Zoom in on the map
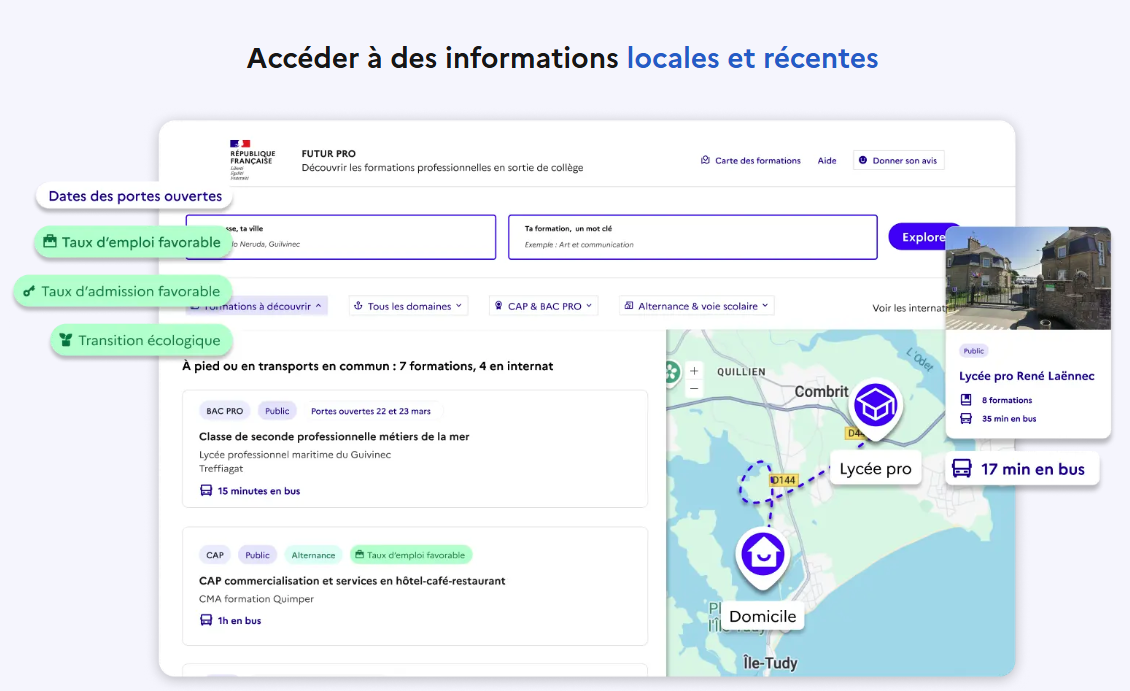 [x=694, y=371]
